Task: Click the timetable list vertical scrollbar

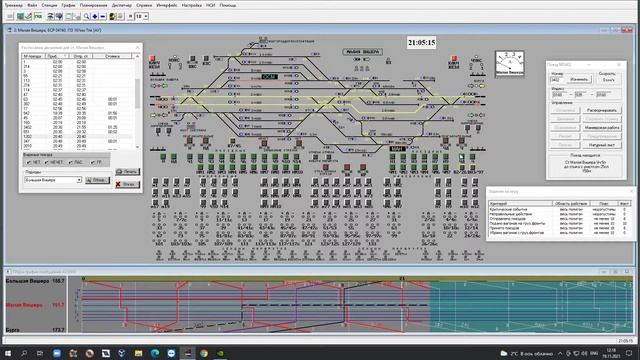Action: click(x=137, y=102)
